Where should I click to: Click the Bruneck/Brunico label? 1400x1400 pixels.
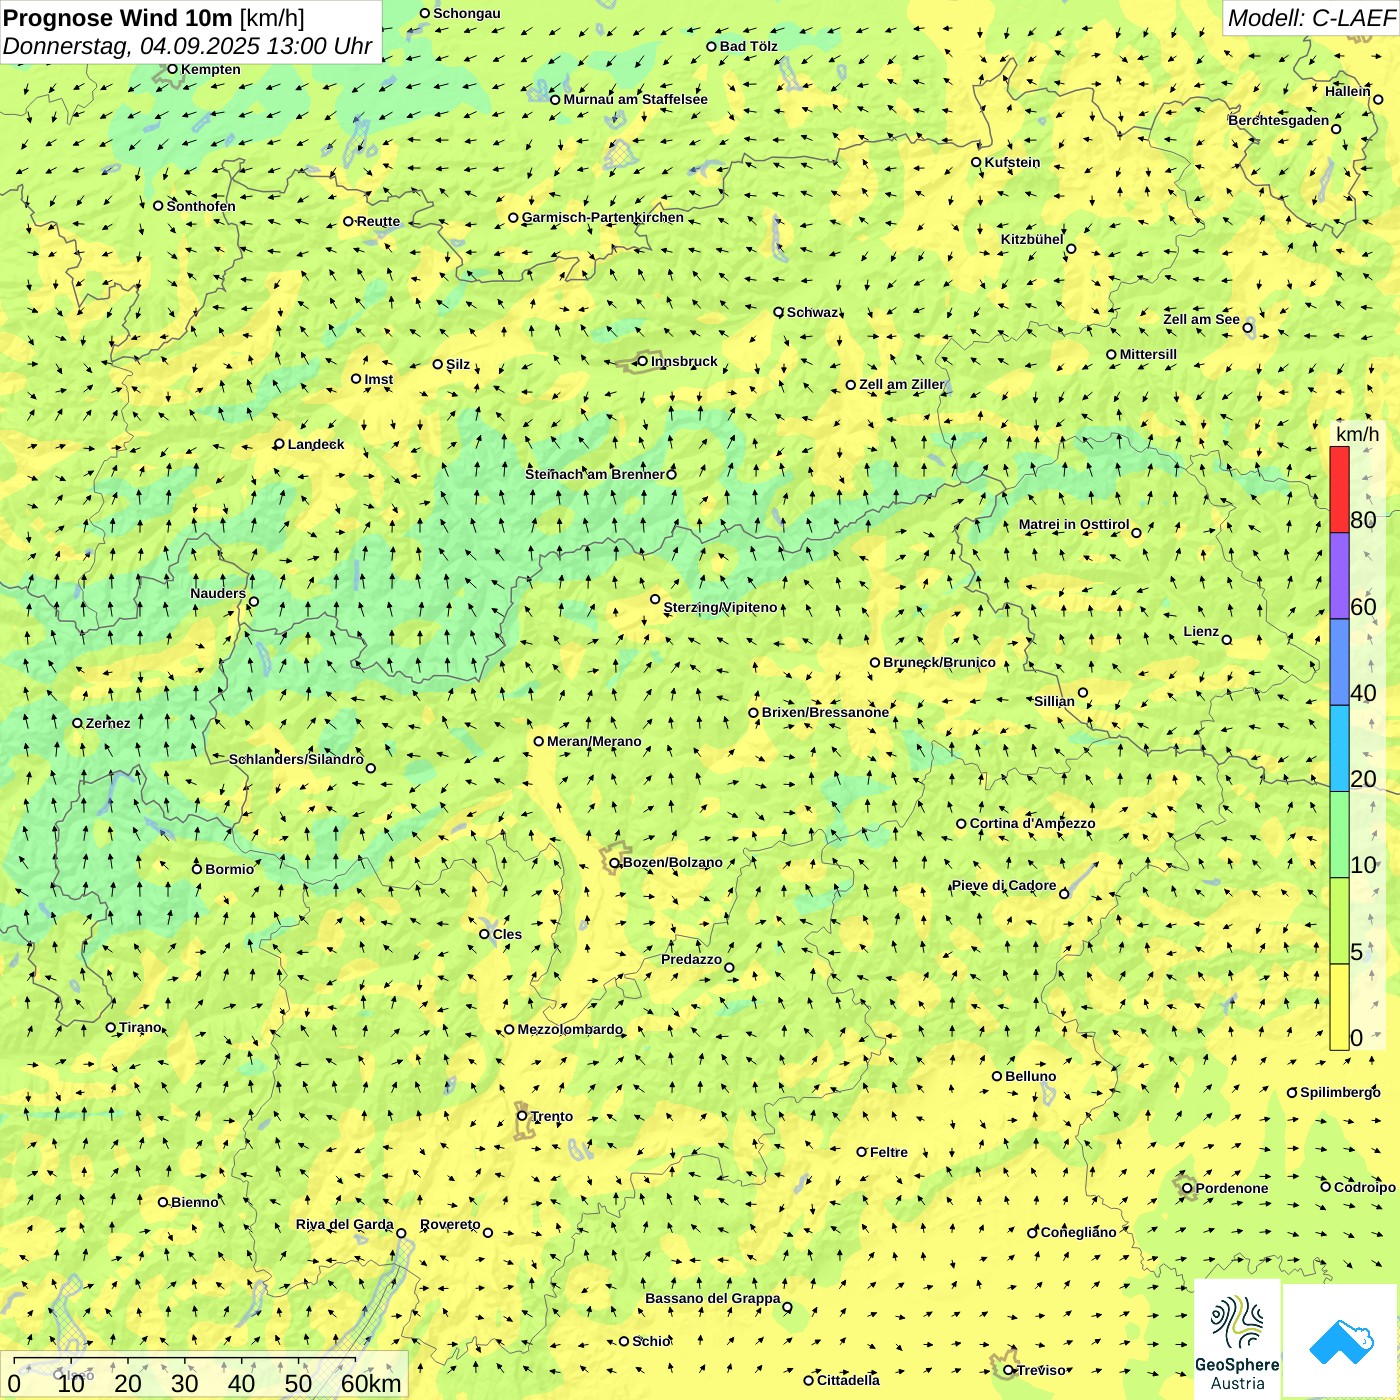939,662
